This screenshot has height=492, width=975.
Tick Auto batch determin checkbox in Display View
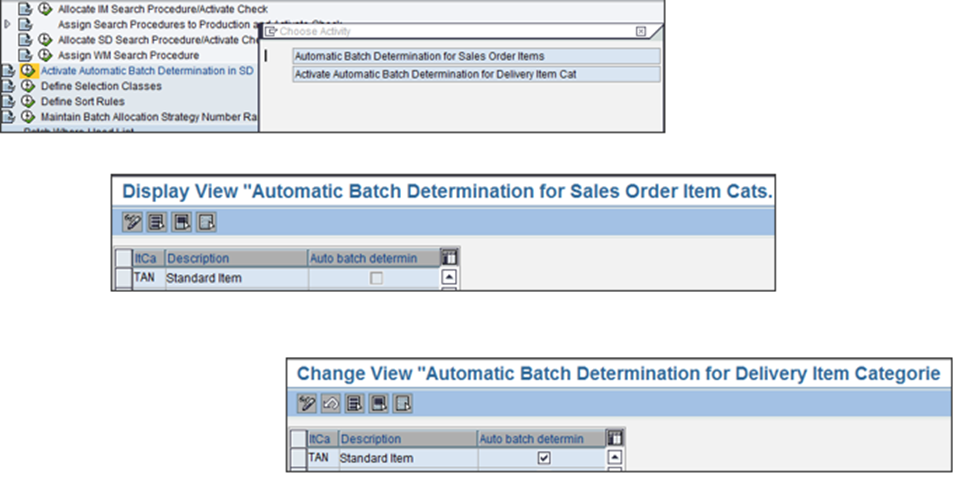tap(376, 279)
